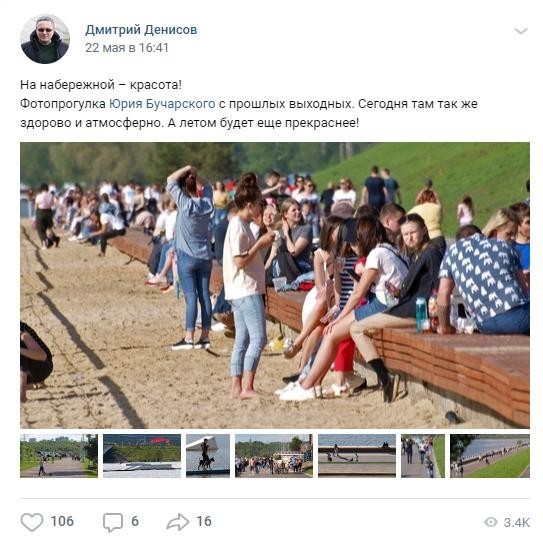Open author name Дмитрий Денисов link
543x539 pixels.
(141, 30)
